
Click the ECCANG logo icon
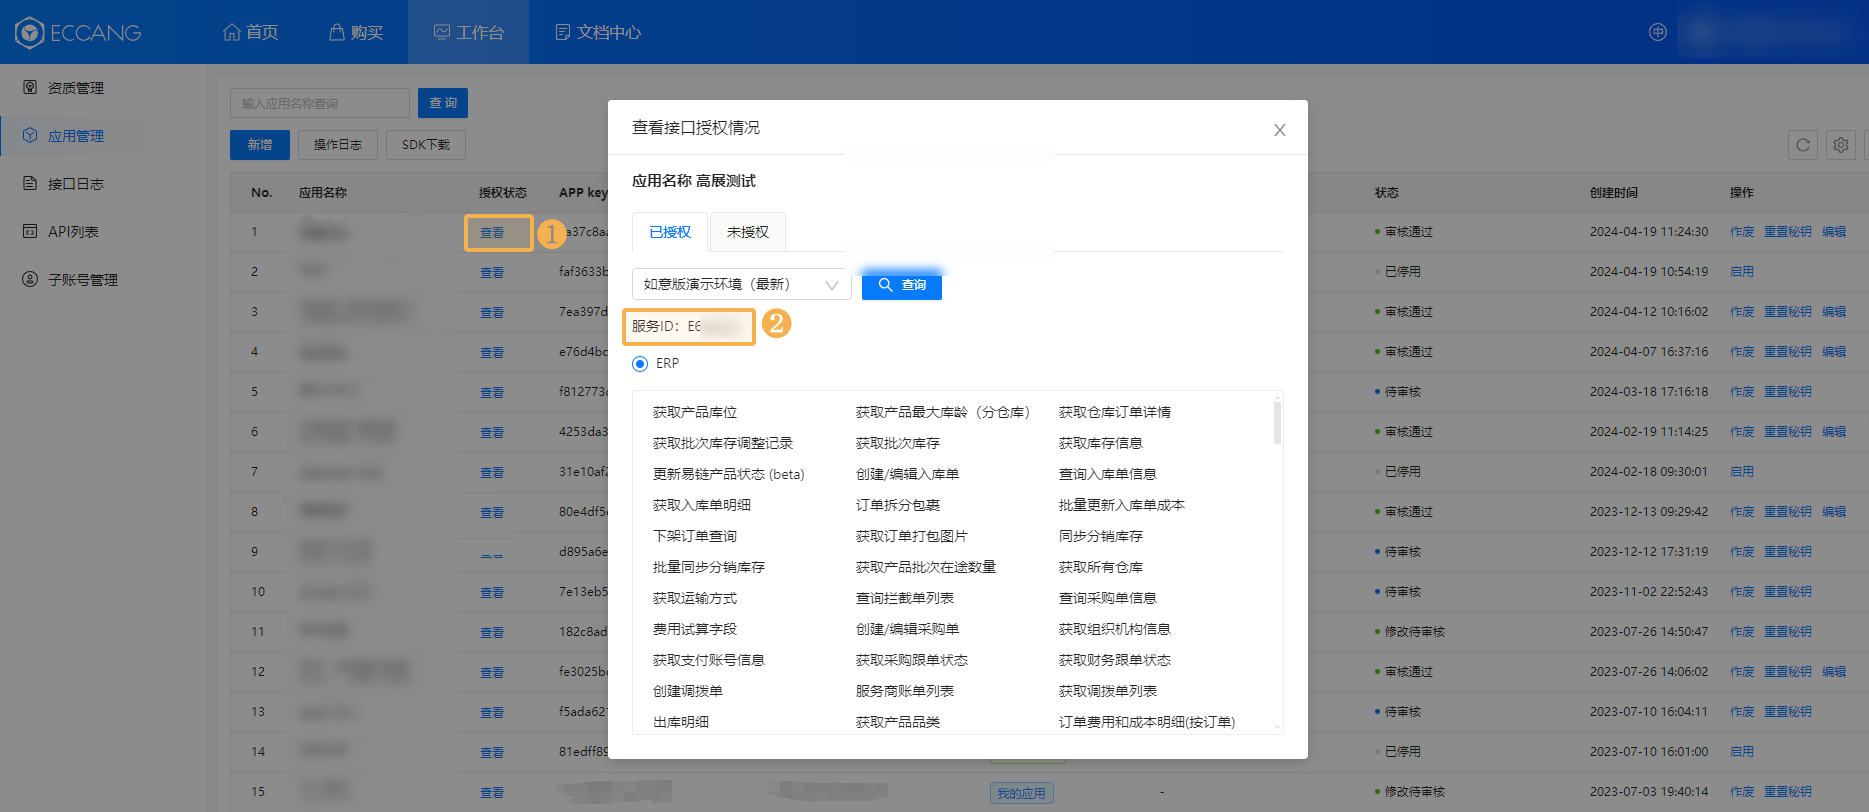click(x=30, y=32)
